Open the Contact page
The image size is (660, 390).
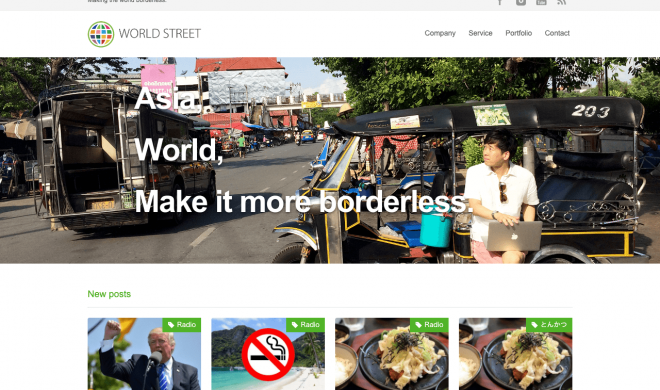click(557, 33)
